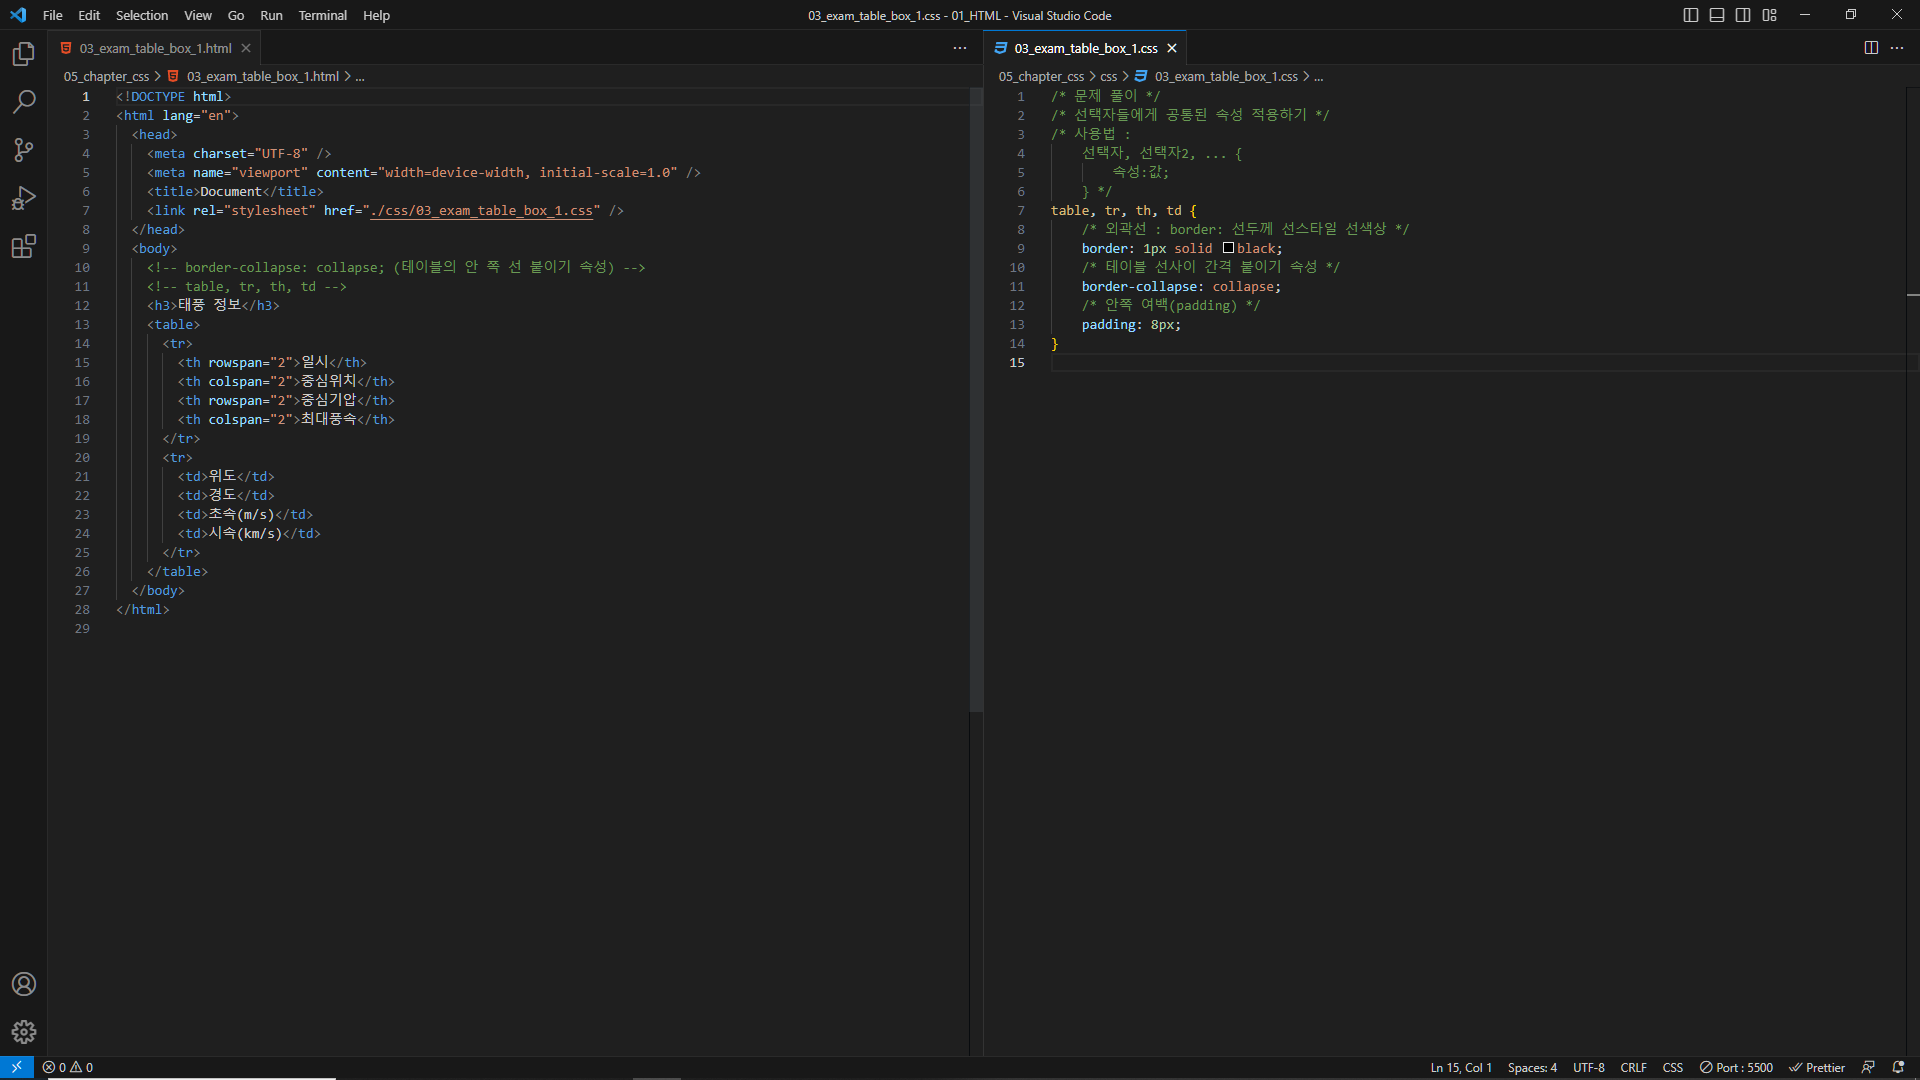Open the Extensions view

pyautogui.click(x=24, y=246)
